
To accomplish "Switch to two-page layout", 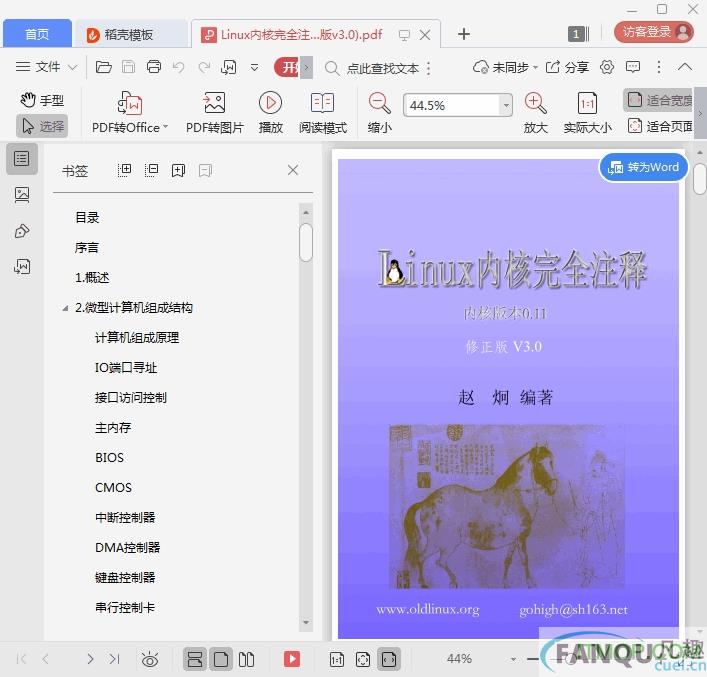I will (x=246, y=659).
